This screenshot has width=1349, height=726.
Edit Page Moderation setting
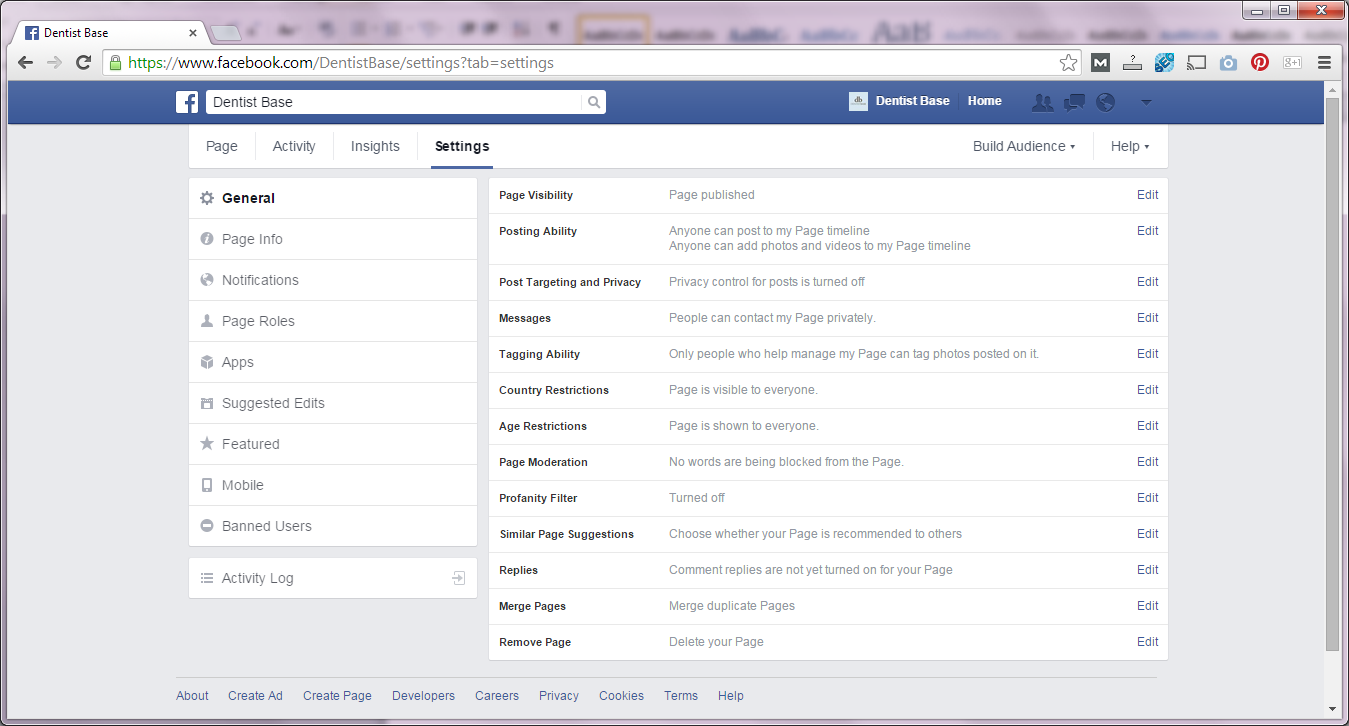pos(1148,462)
